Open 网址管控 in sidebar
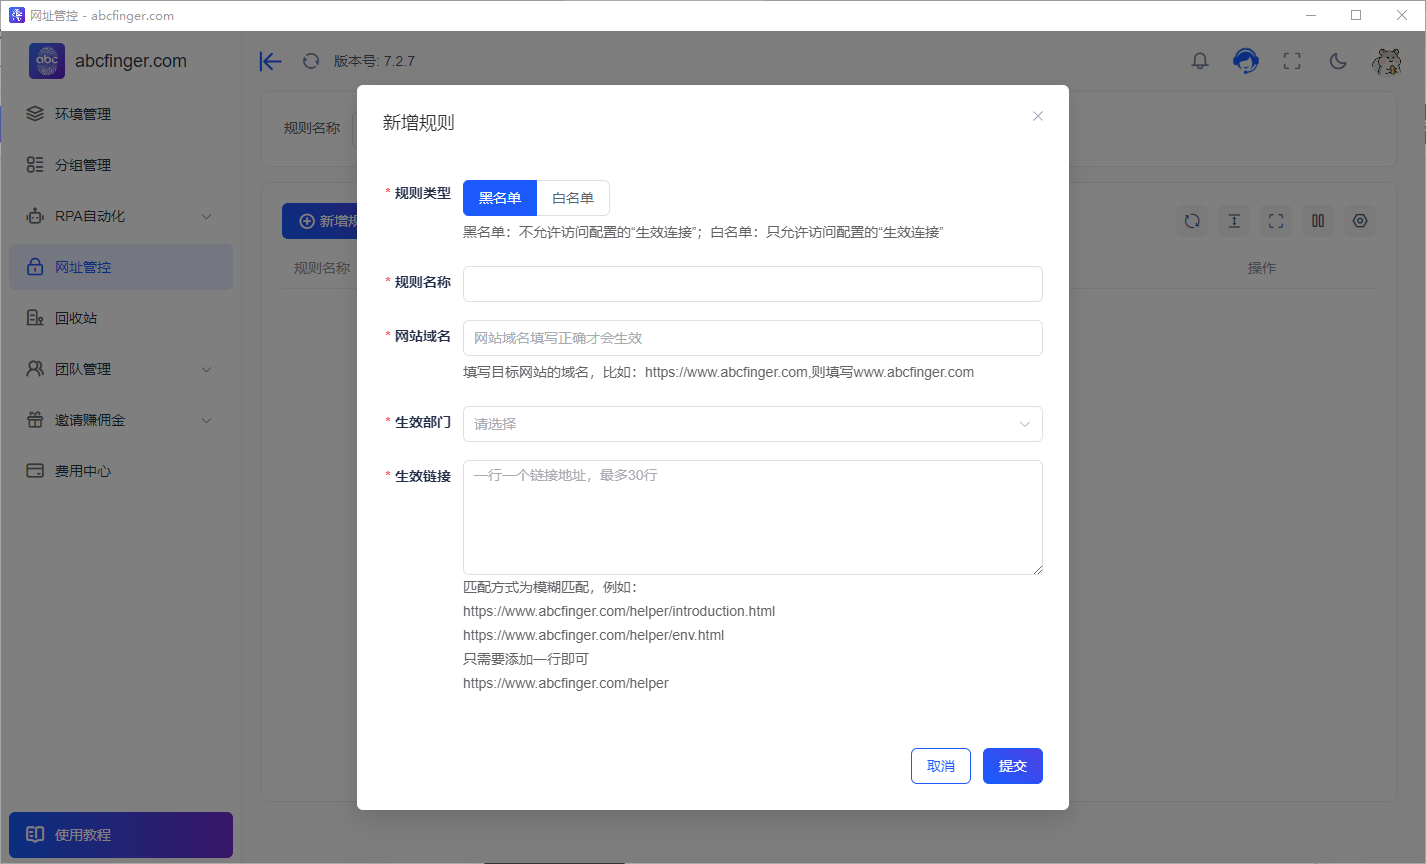 click(121, 267)
